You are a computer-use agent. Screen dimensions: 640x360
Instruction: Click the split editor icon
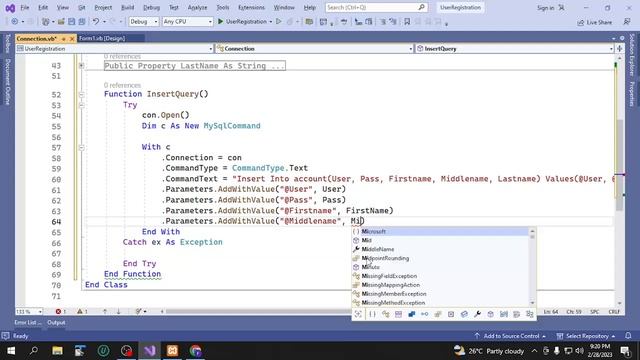click(x=620, y=49)
